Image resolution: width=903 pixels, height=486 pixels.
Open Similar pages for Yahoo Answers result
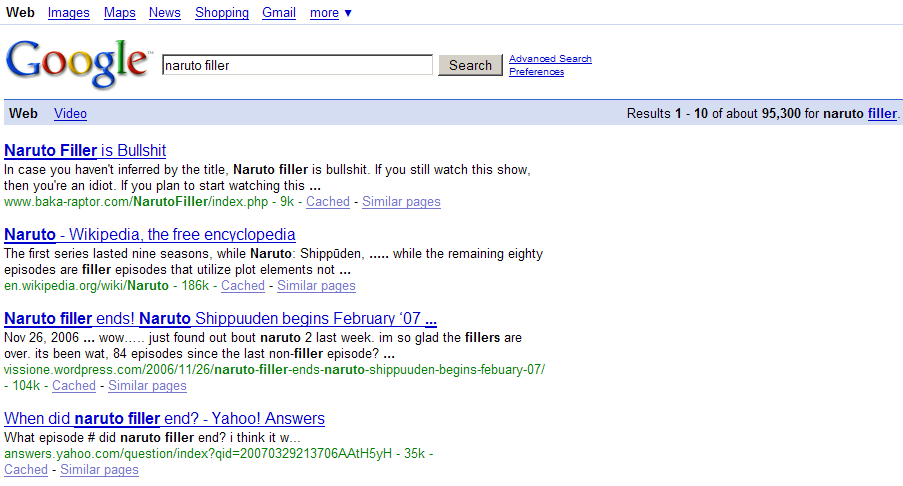tap(99, 470)
